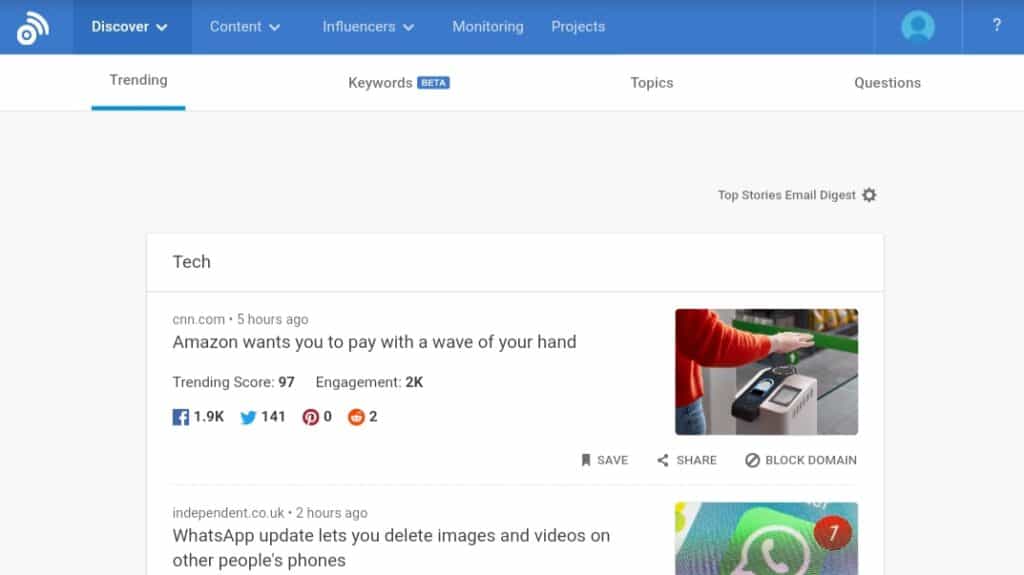Click the Trending Score: 97 text
The width and height of the screenshot is (1024, 575).
pyautogui.click(x=233, y=382)
